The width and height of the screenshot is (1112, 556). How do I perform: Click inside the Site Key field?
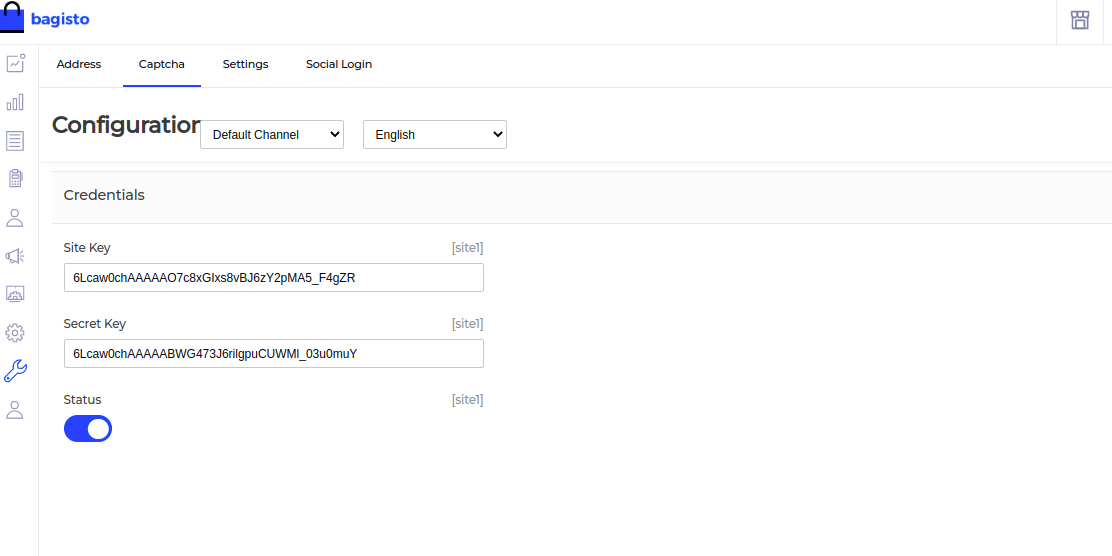coord(273,278)
